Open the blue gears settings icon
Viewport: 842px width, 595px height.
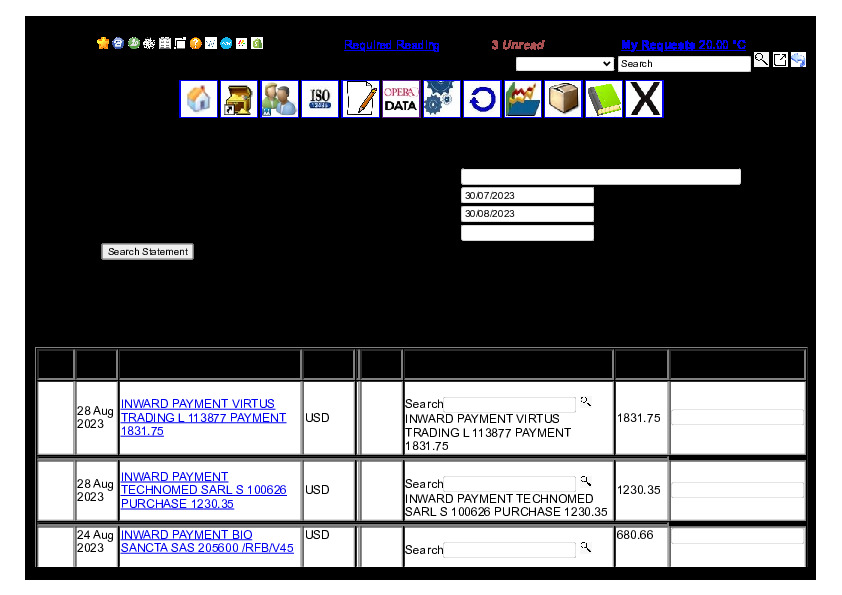[441, 99]
